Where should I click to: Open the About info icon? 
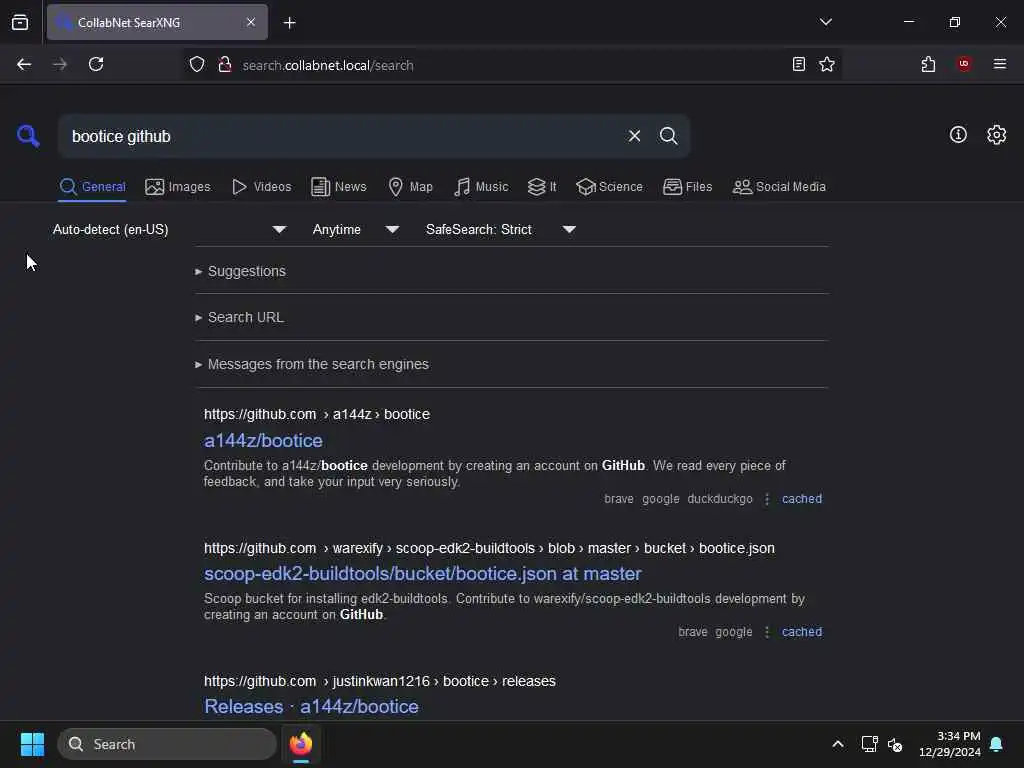click(958, 135)
